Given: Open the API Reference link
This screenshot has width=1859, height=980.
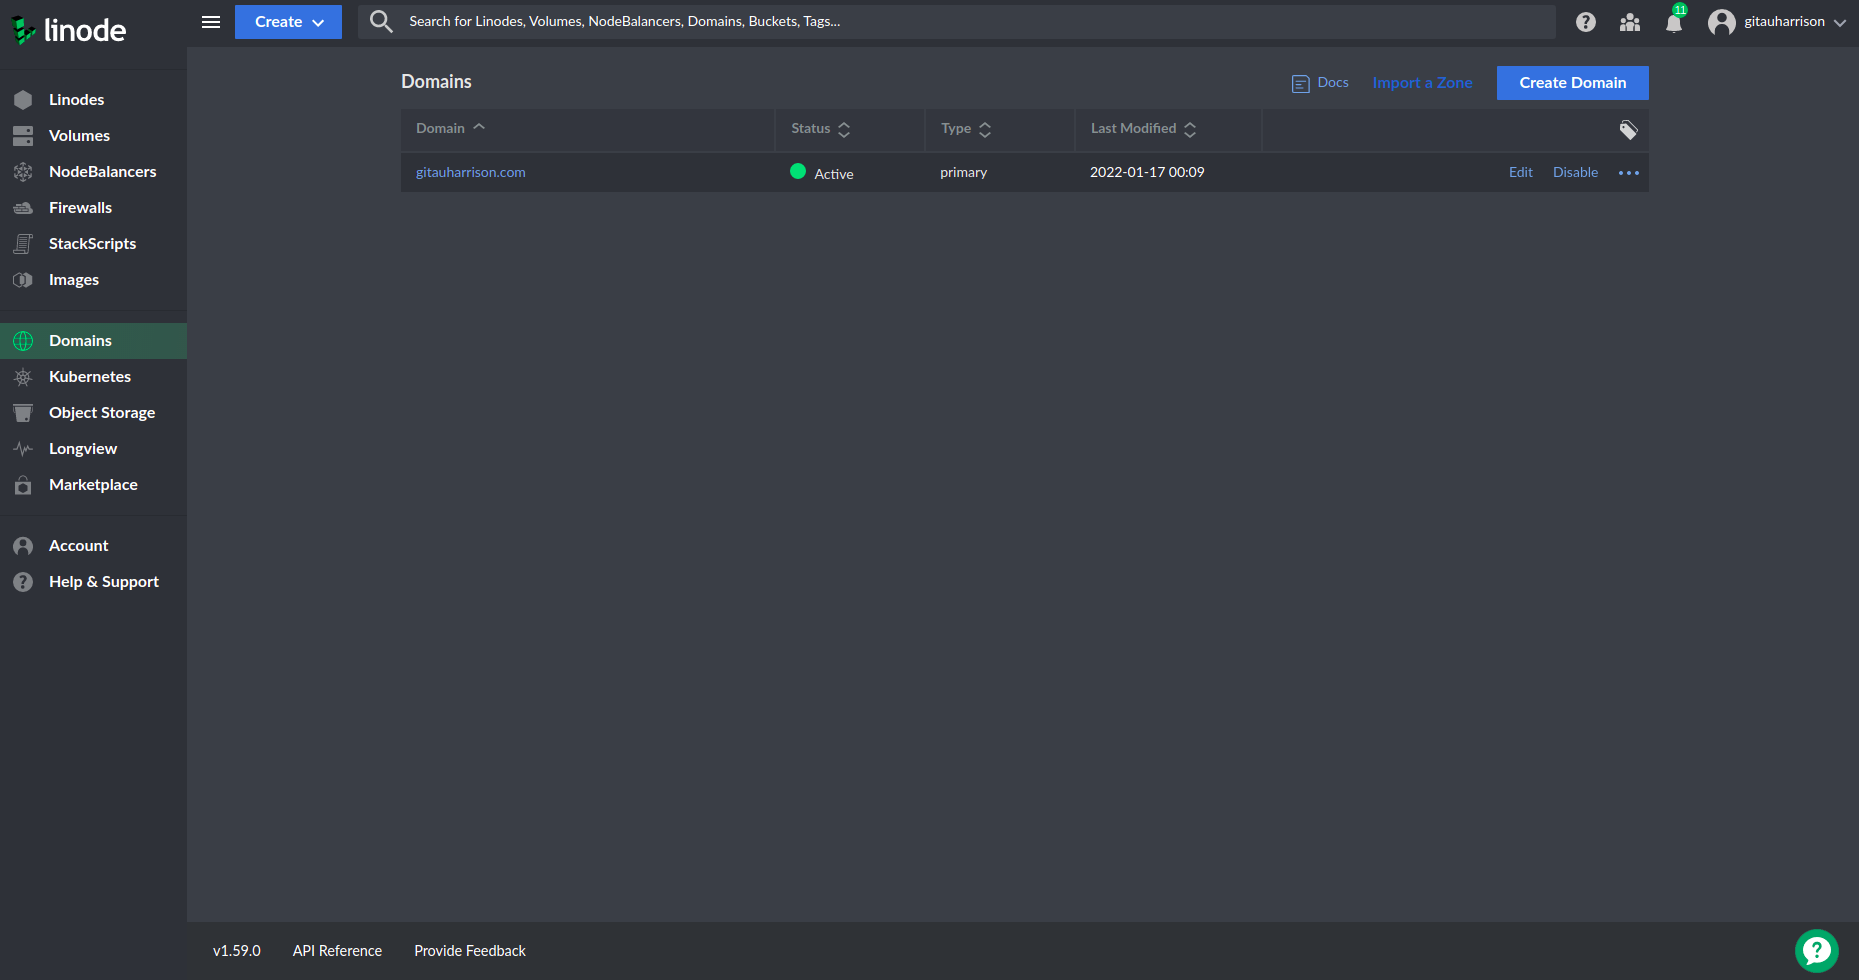Looking at the screenshot, I should pyautogui.click(x=337, y=951).
